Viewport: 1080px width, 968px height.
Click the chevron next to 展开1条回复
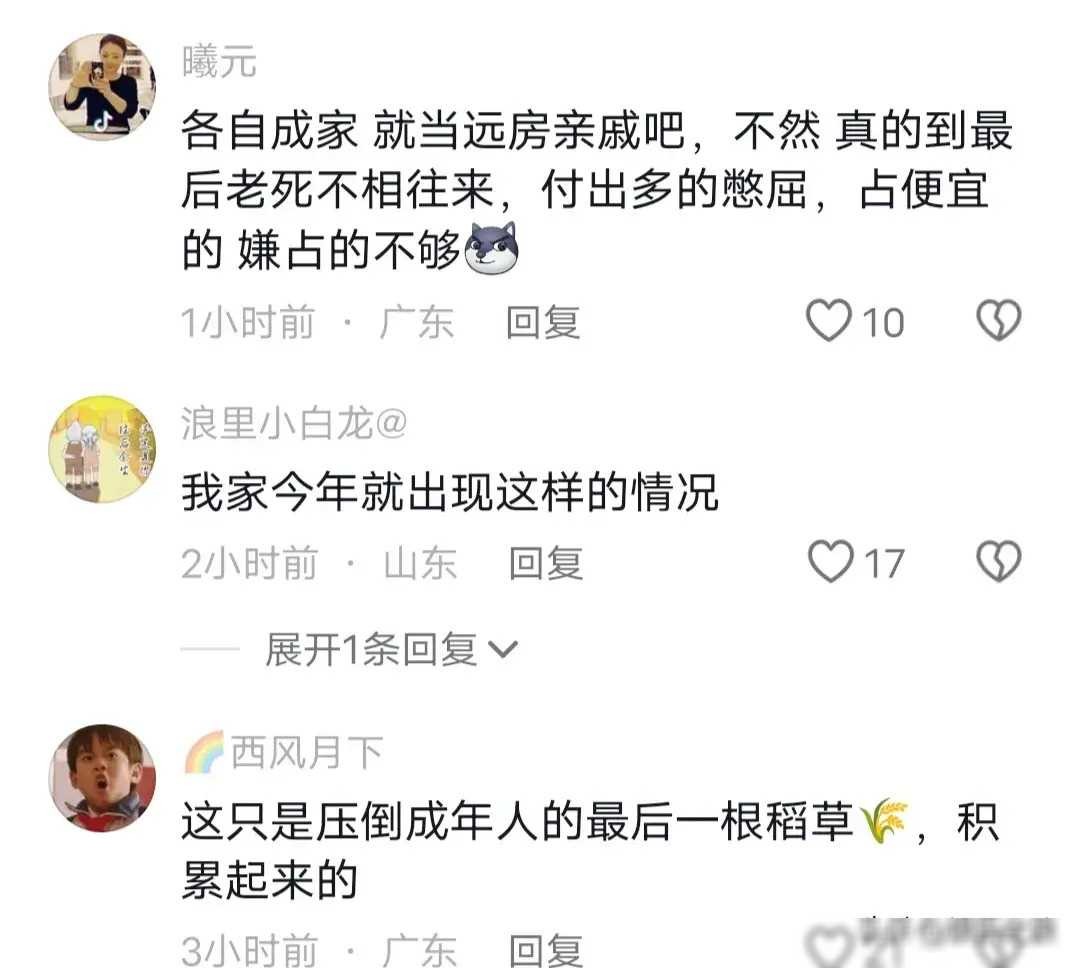tap(502, 650)
